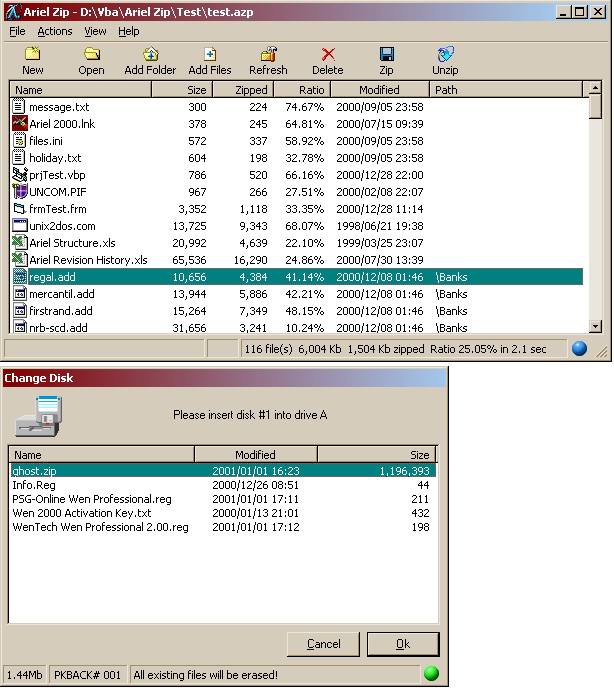Click the Open archive toolbar icon

pyautogui.click(x=91, y=55)
